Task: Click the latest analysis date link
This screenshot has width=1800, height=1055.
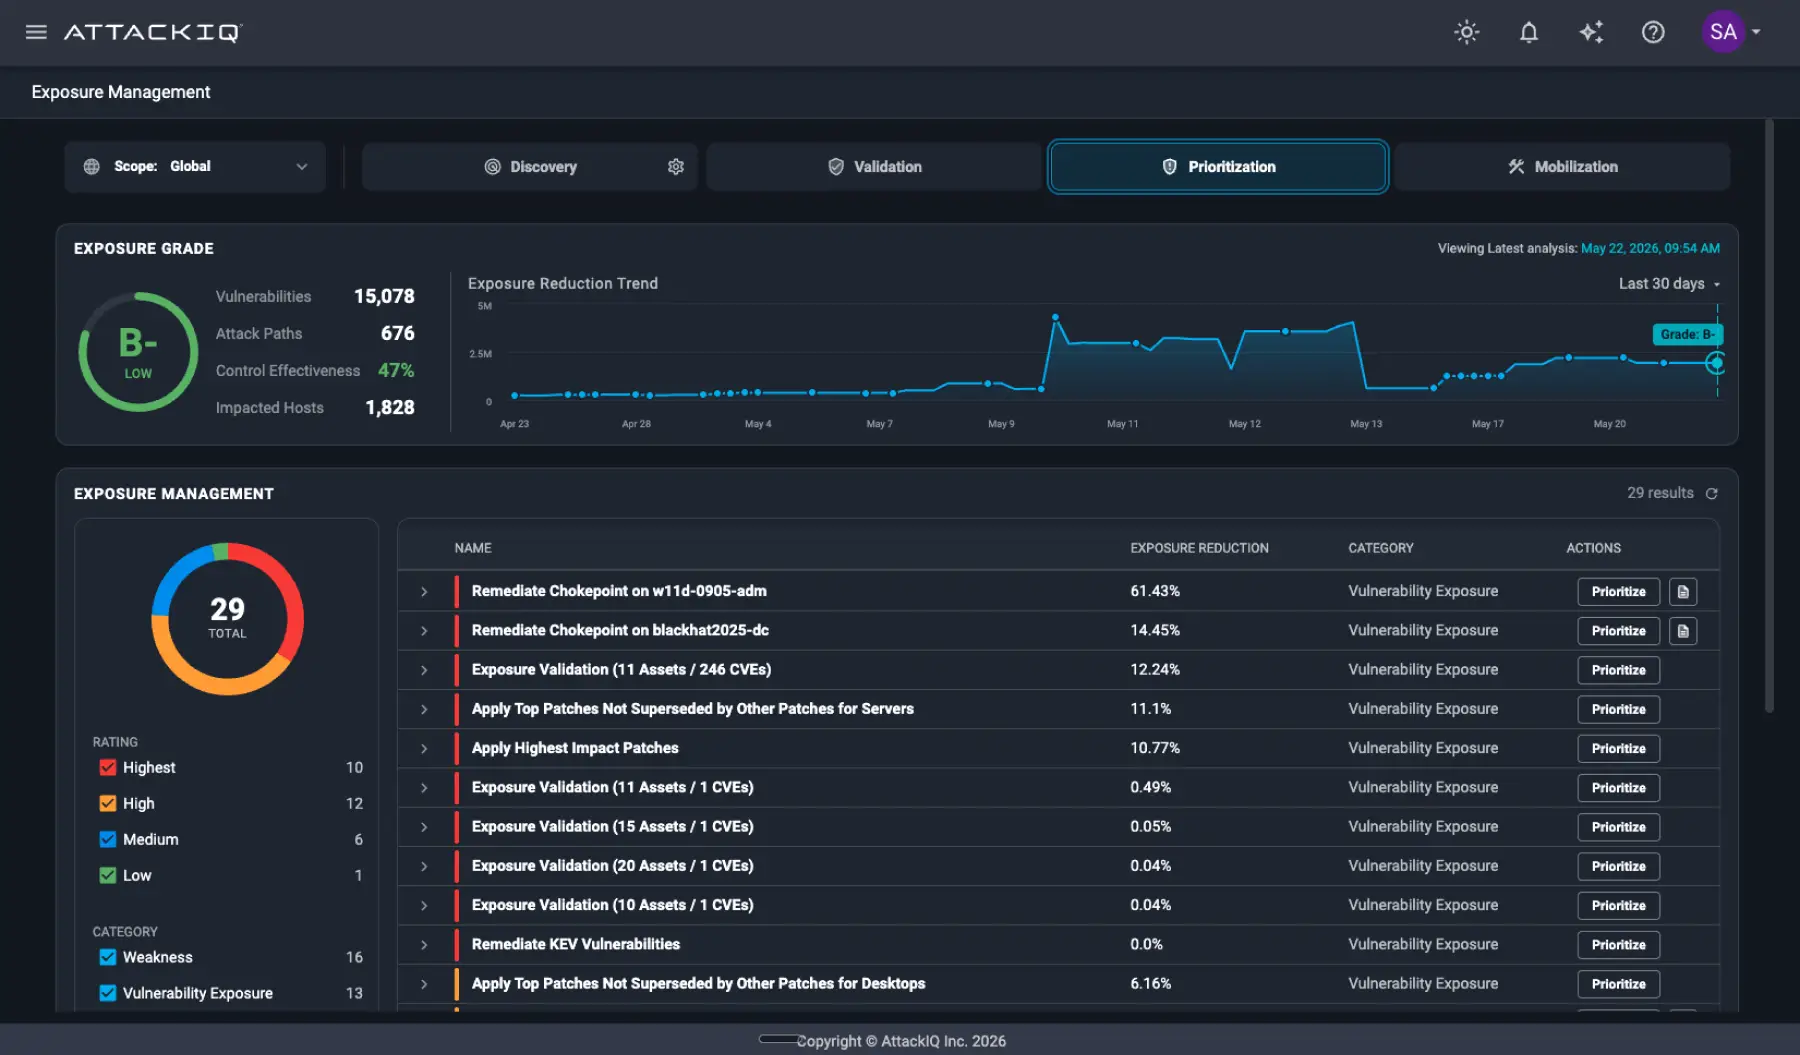Action: click(x=1650, y=249)
